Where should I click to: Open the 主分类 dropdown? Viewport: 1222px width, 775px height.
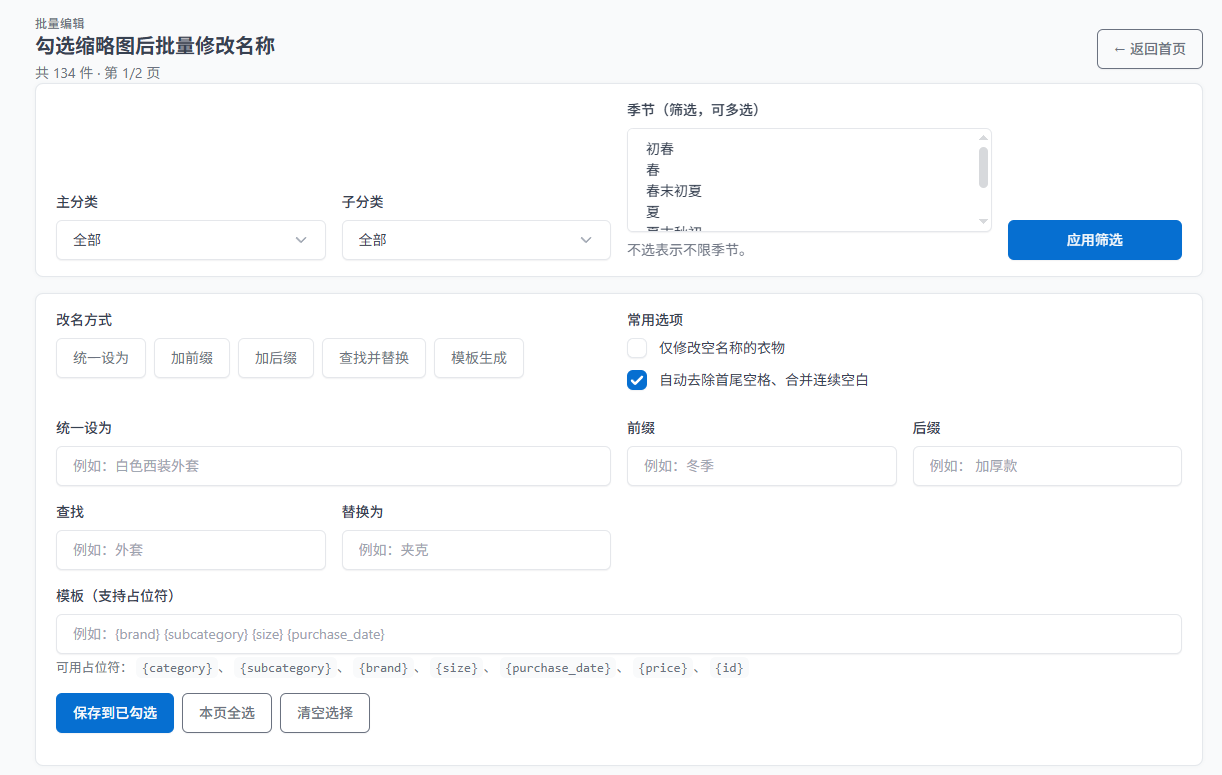[190, 240]
